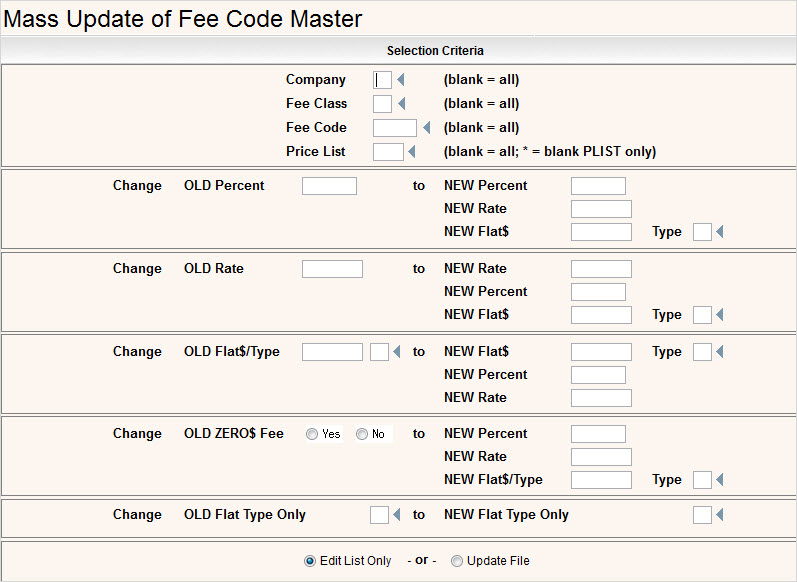Open the Fee Class lookup arrow
797x582 pixels.
click(402, 104)
